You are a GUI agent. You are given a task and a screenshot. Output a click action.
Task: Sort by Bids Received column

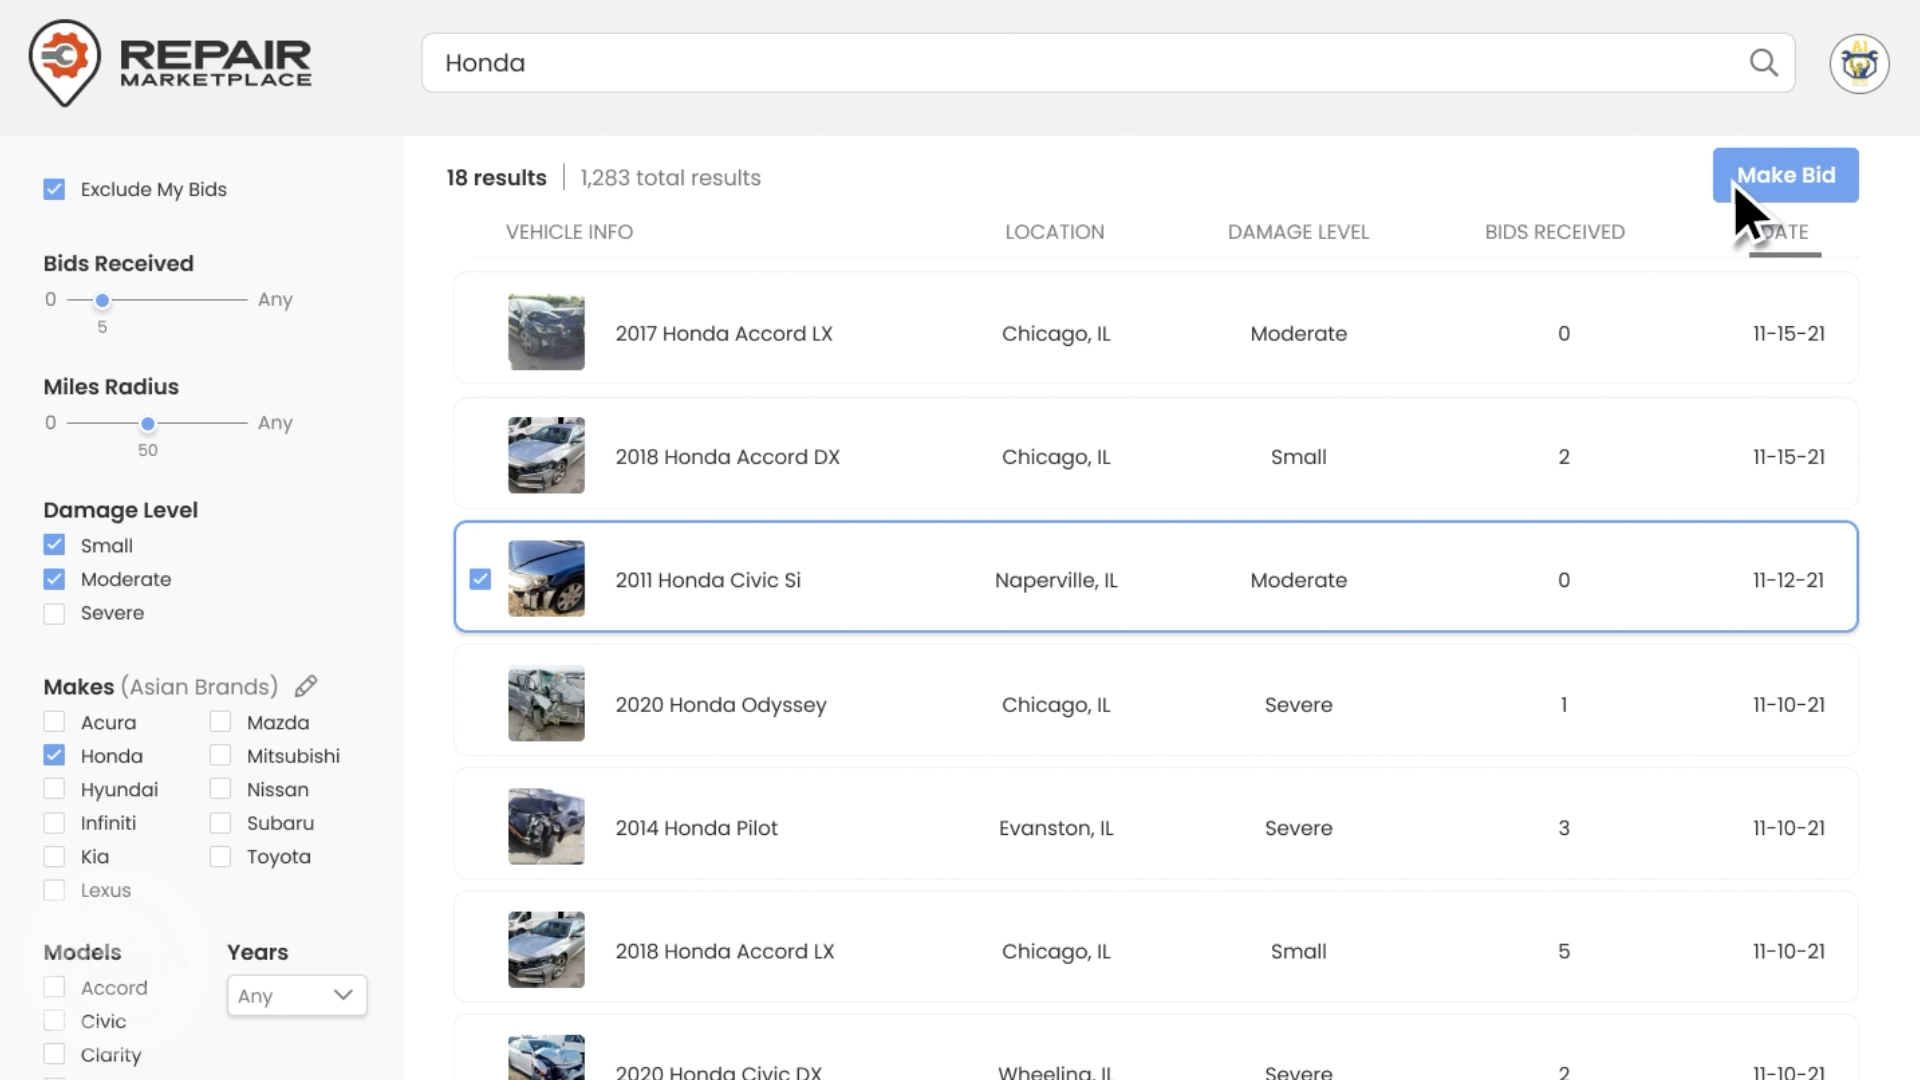point(1554,232)
